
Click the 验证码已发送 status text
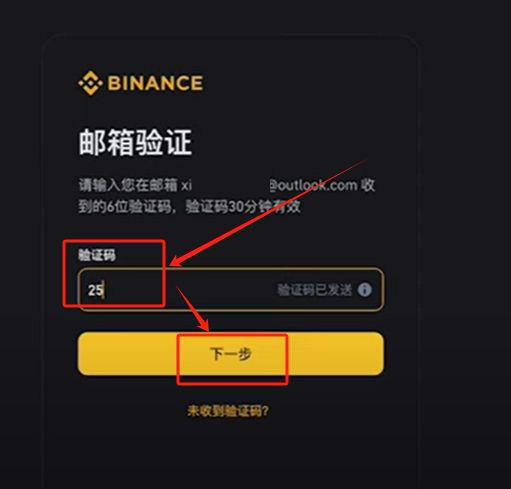[x=314, y=290]
